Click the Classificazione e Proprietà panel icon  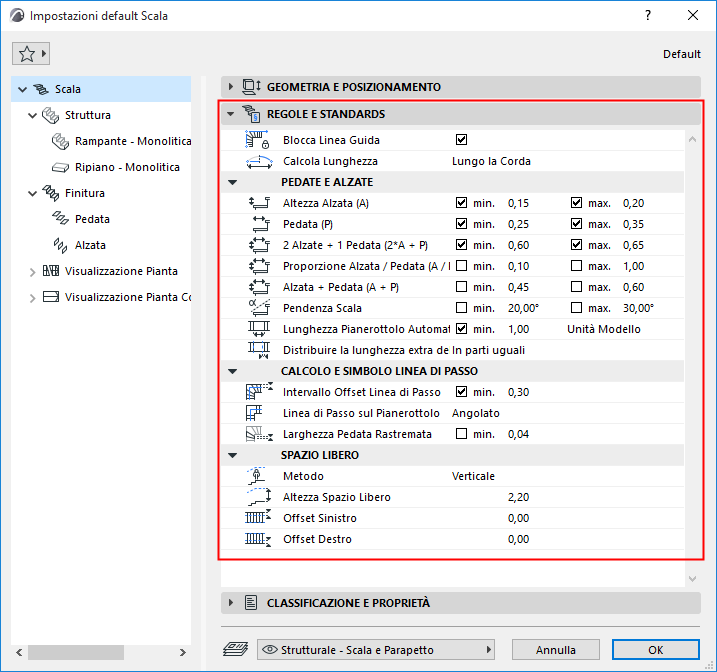pos(251,603)
